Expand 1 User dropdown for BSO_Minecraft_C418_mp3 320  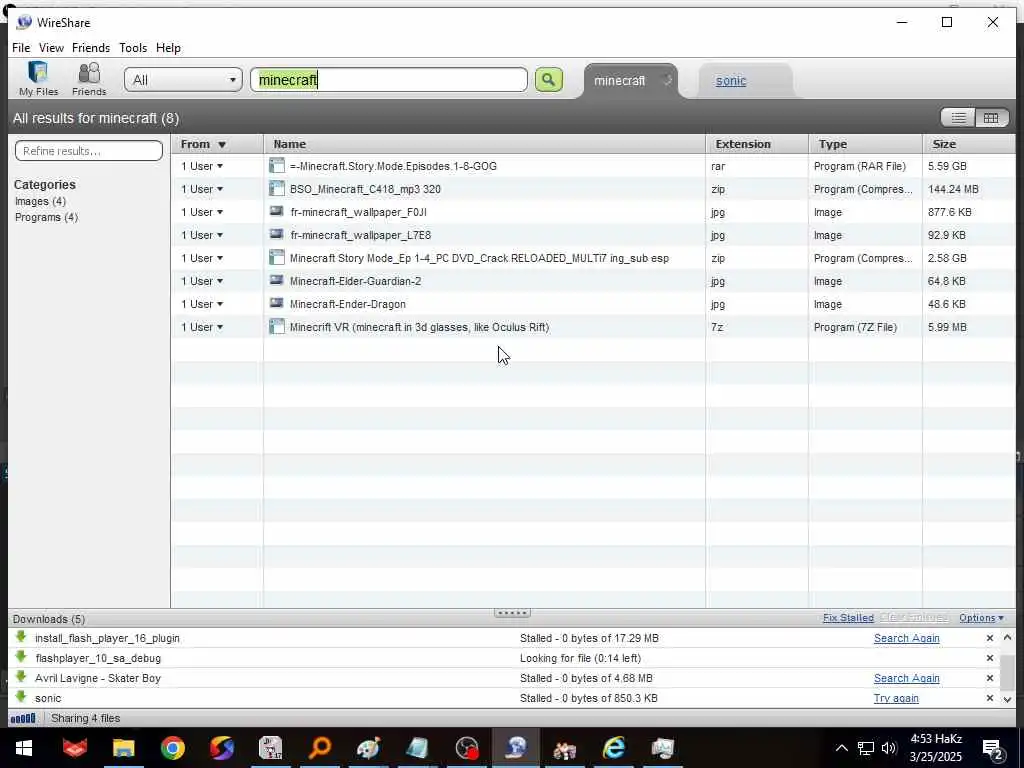202,189
